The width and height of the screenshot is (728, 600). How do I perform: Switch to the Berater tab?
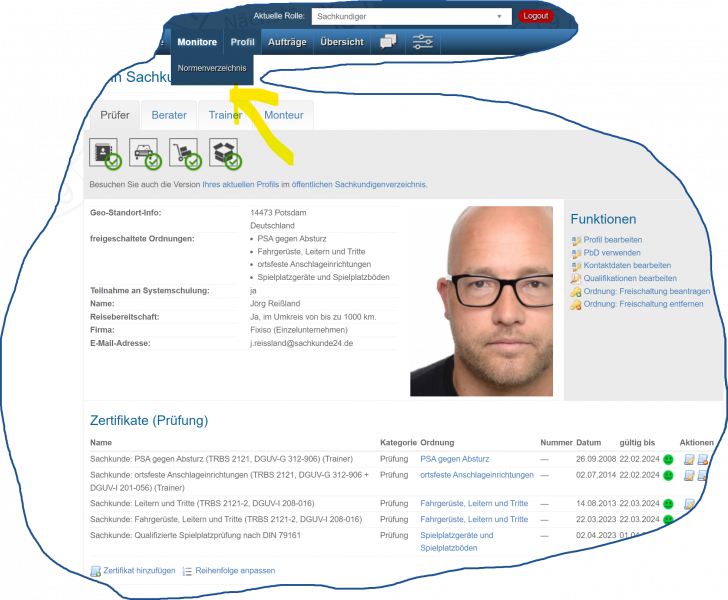(169, 115)
